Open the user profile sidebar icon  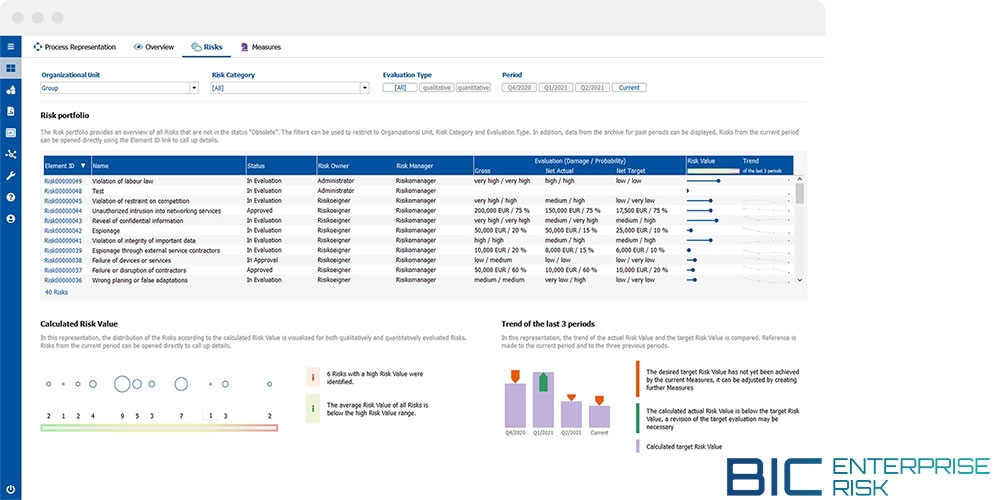[10, 219]
